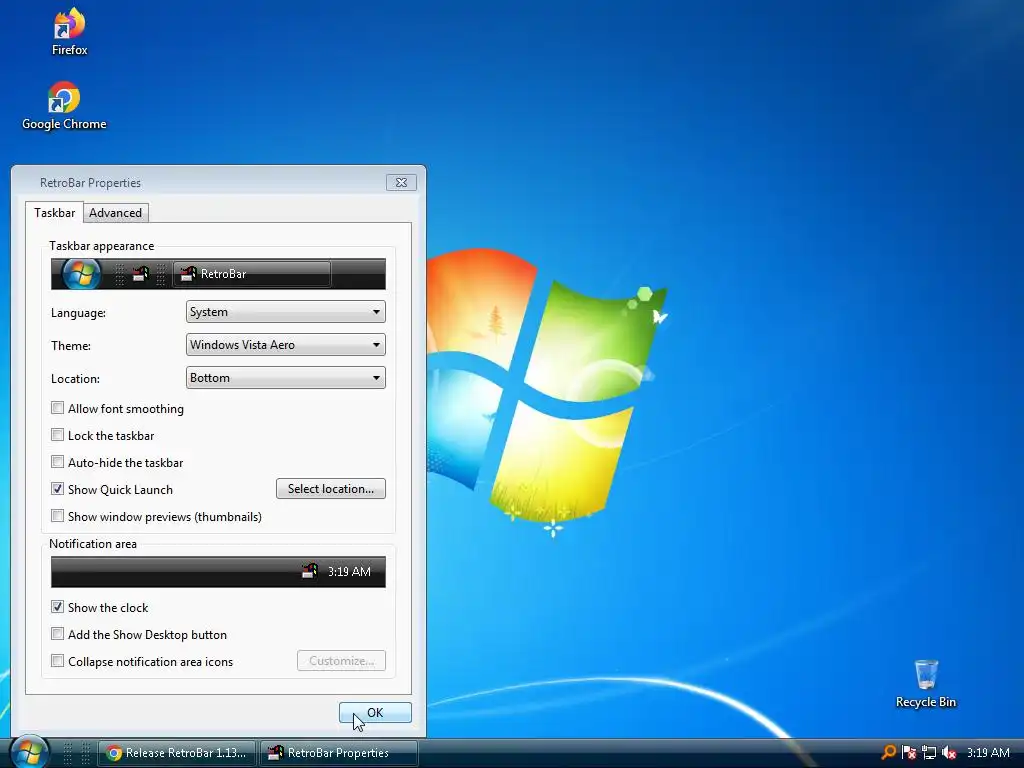Viewport: 1024px width, 768px height.
Task: Click the RetroBar icon in the notification area preview
Action: click(x=310, y=571)
